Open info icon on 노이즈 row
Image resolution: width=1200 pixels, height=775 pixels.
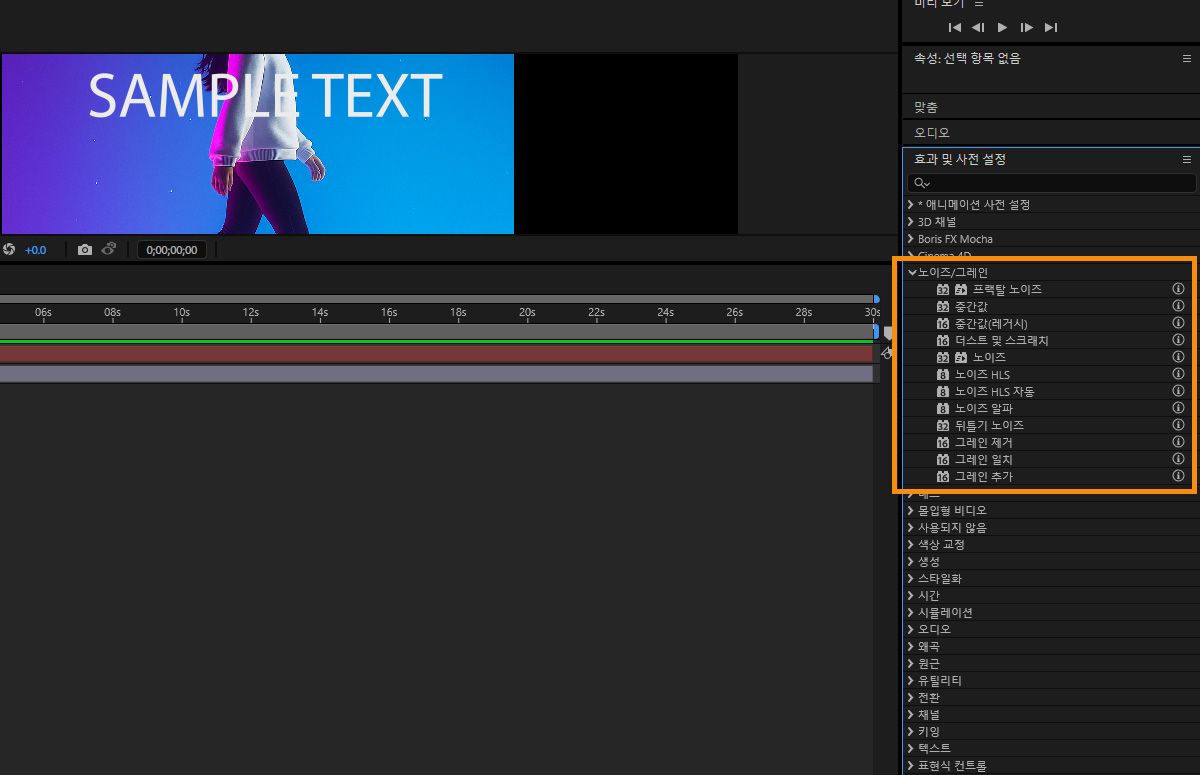click(x=1178, y=357)
